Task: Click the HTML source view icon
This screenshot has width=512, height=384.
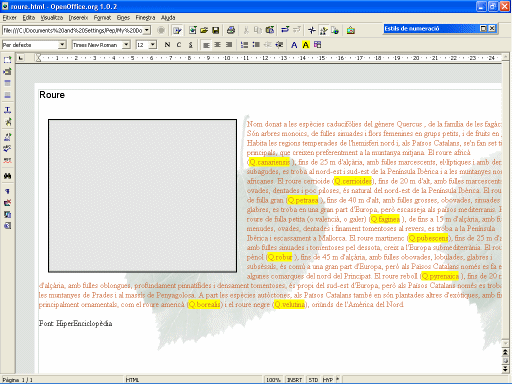Action: (7, 226)
